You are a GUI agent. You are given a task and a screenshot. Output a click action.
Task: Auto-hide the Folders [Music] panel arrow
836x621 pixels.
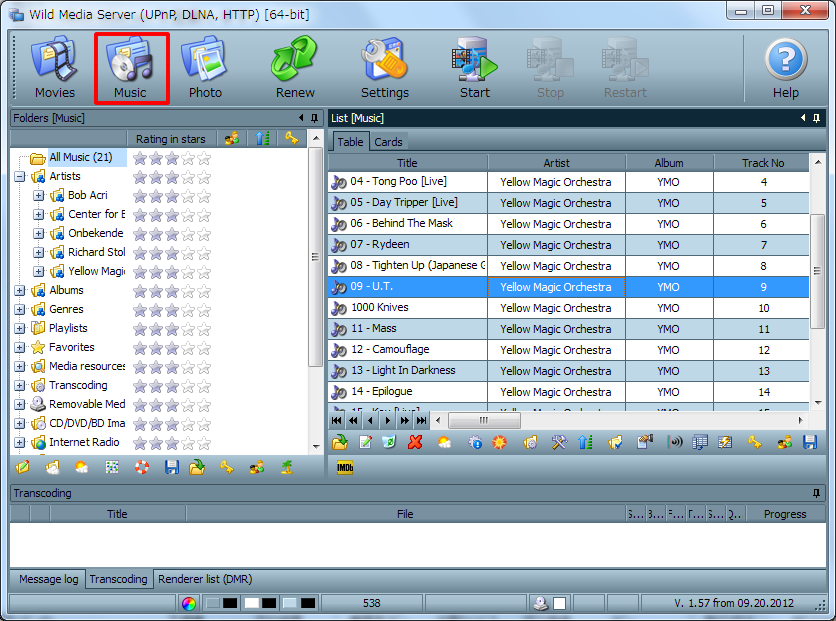pos(301,118)
